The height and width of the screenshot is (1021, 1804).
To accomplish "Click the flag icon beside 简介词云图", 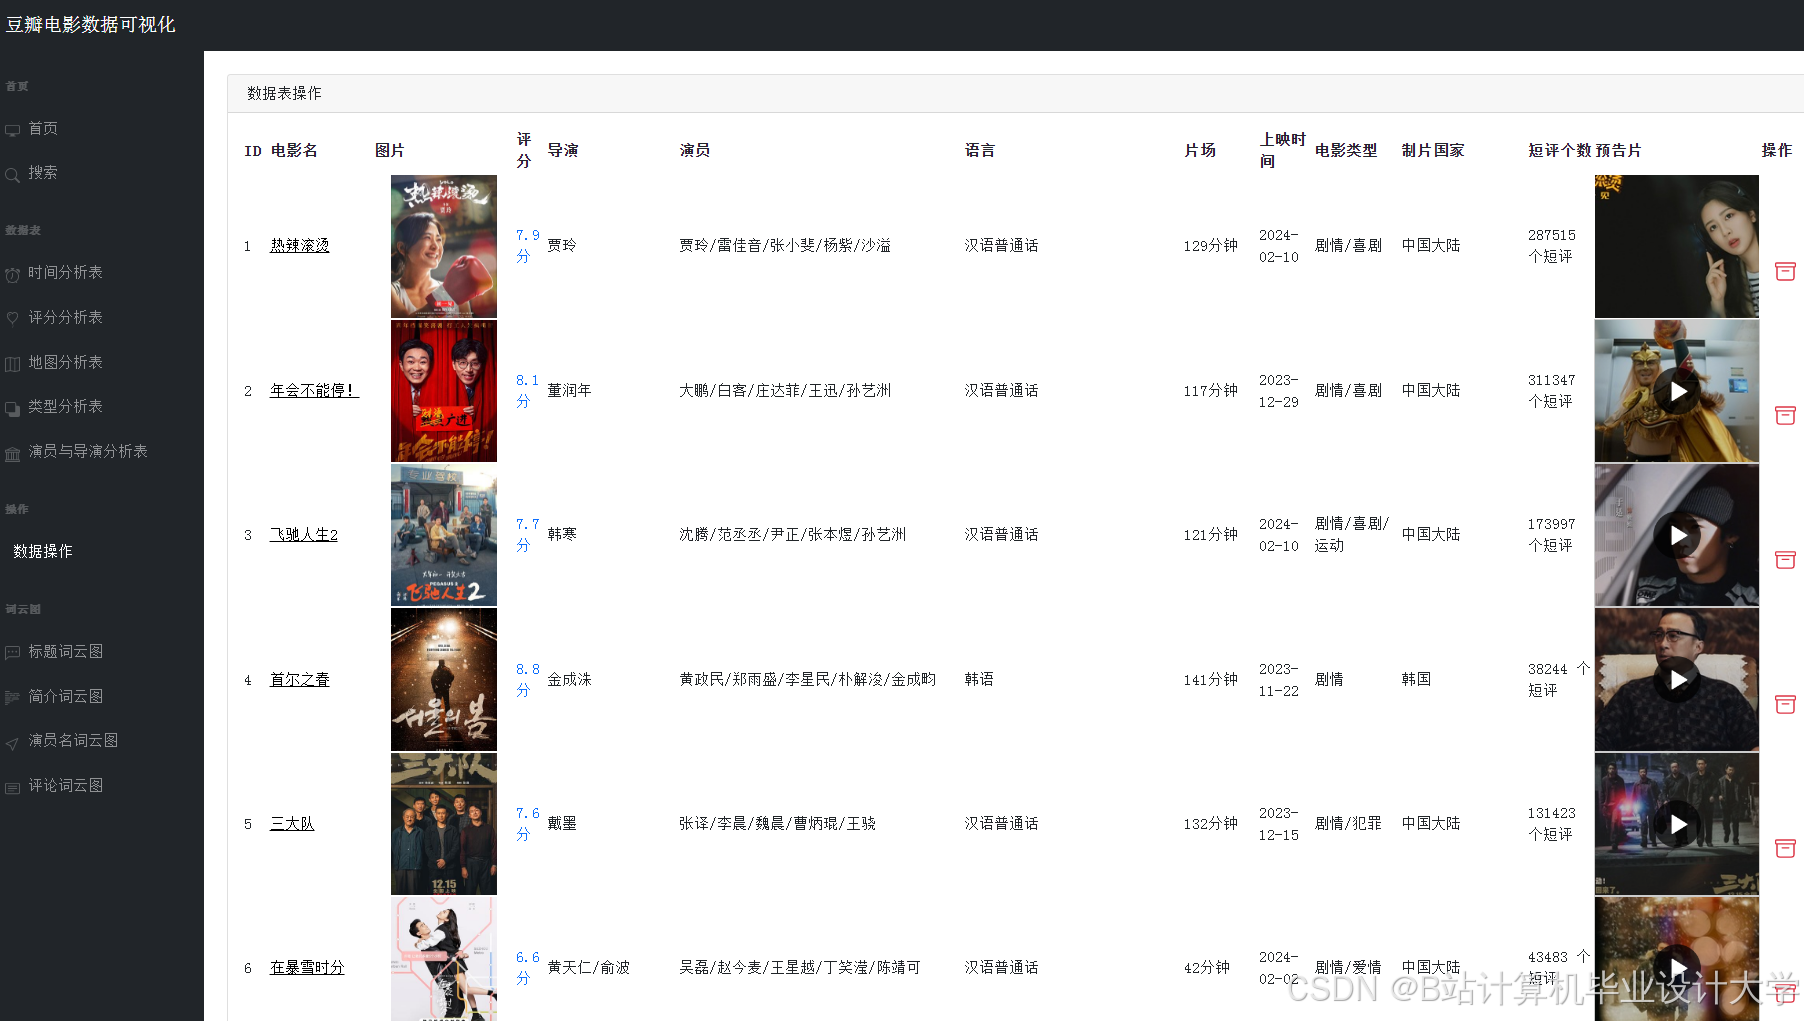I will click(x=12, y=698).
